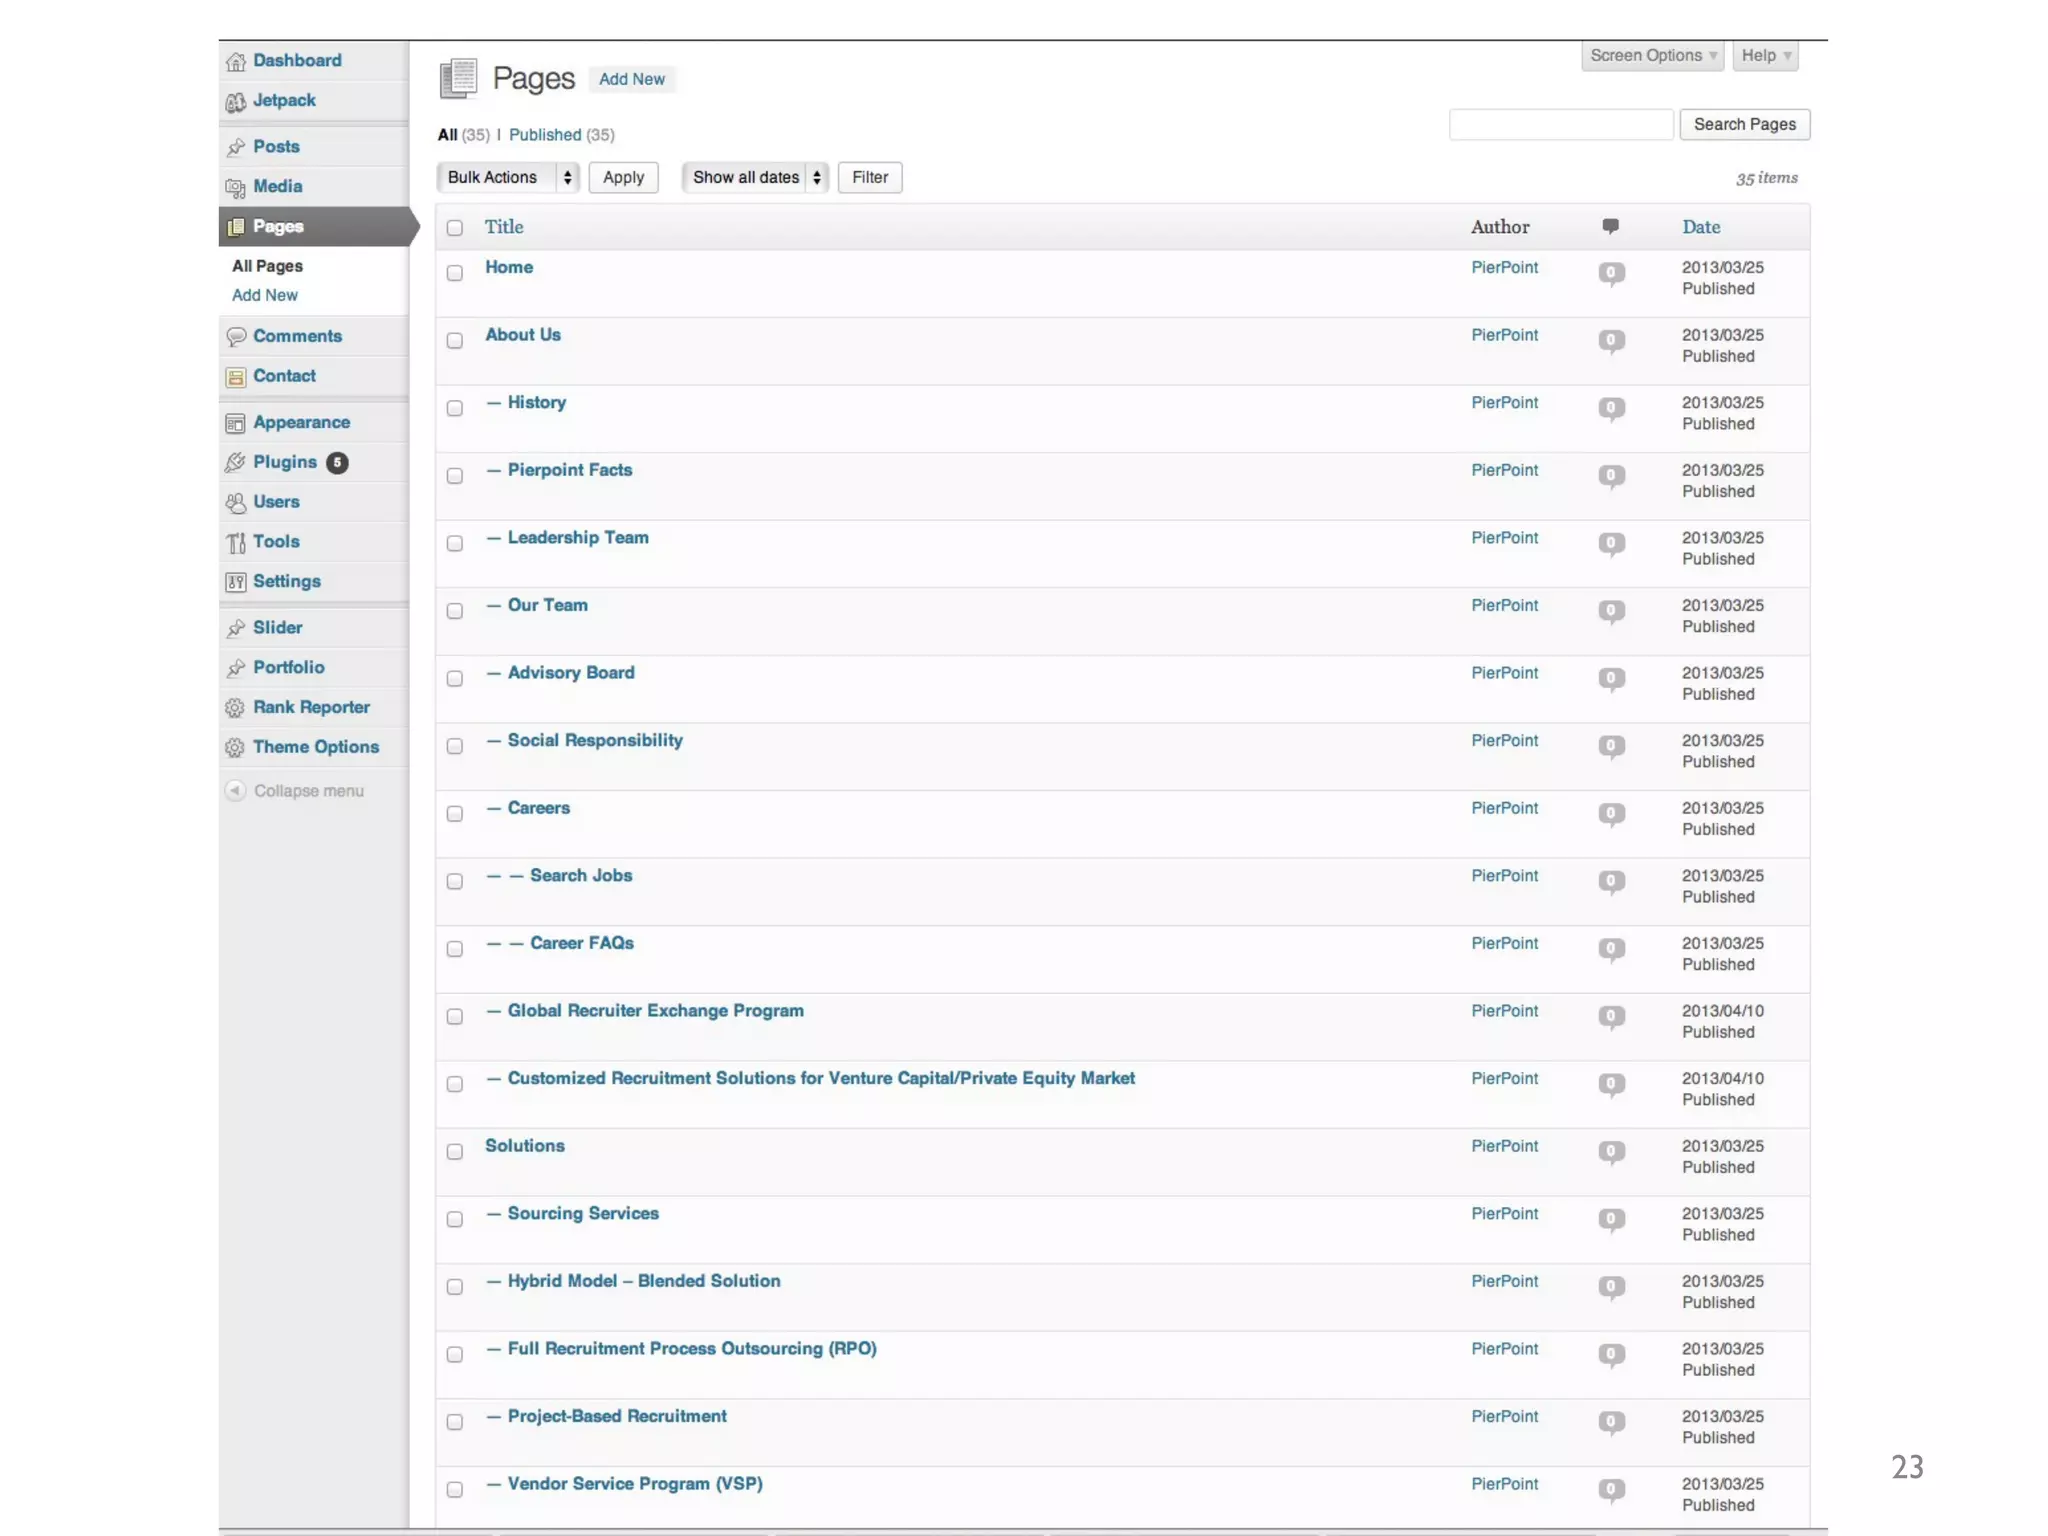
Task: Open the Leadership Team page link
Action: click(578, 538)
